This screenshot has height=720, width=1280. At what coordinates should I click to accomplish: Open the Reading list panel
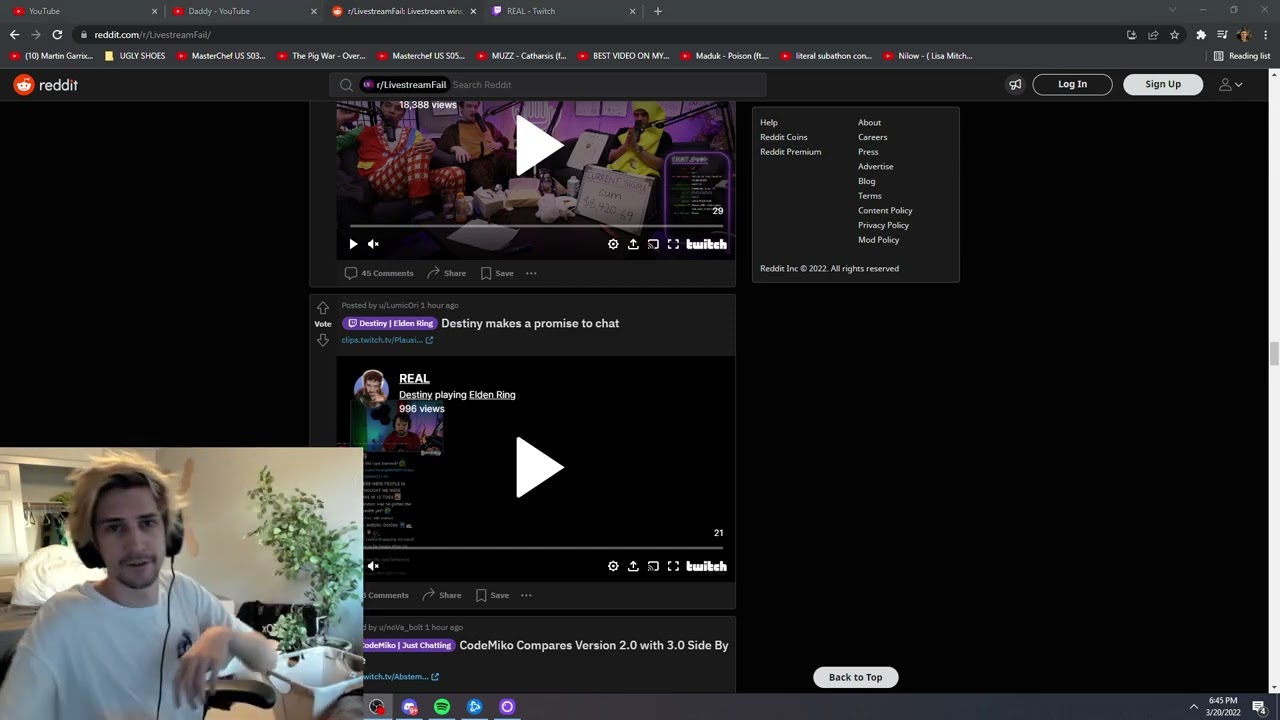coord(1241,56)
